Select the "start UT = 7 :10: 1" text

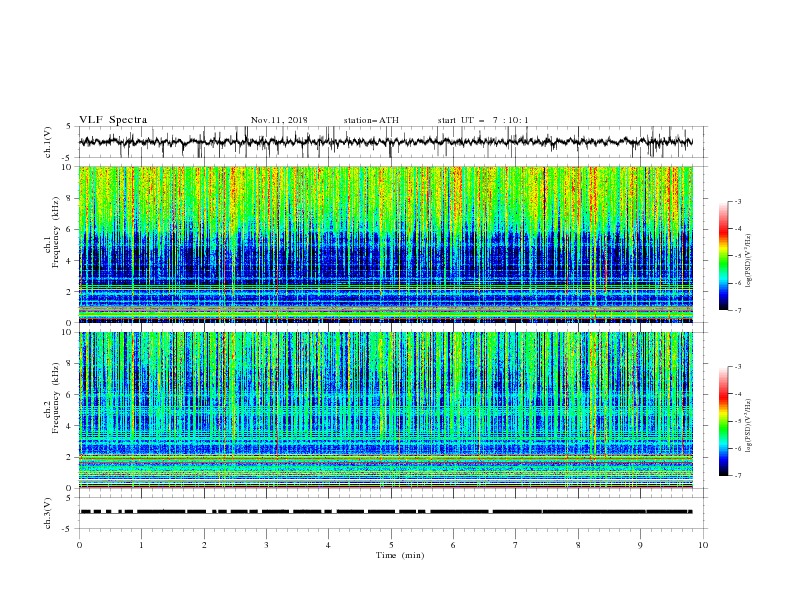[x=482, y=120]
